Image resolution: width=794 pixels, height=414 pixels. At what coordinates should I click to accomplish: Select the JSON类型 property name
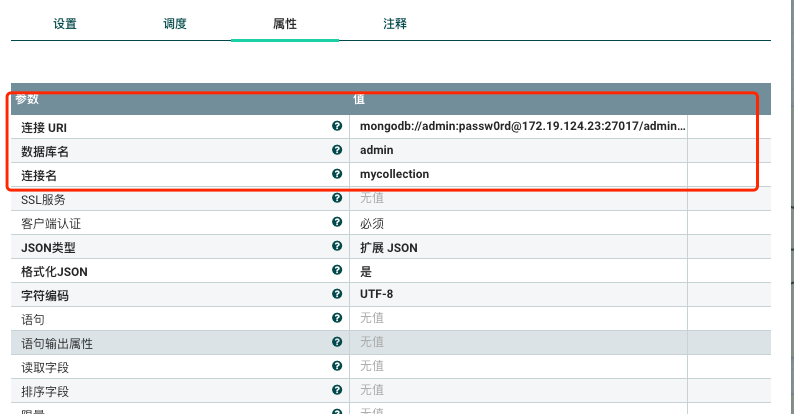pyautogui.click(x=48, y=247)
